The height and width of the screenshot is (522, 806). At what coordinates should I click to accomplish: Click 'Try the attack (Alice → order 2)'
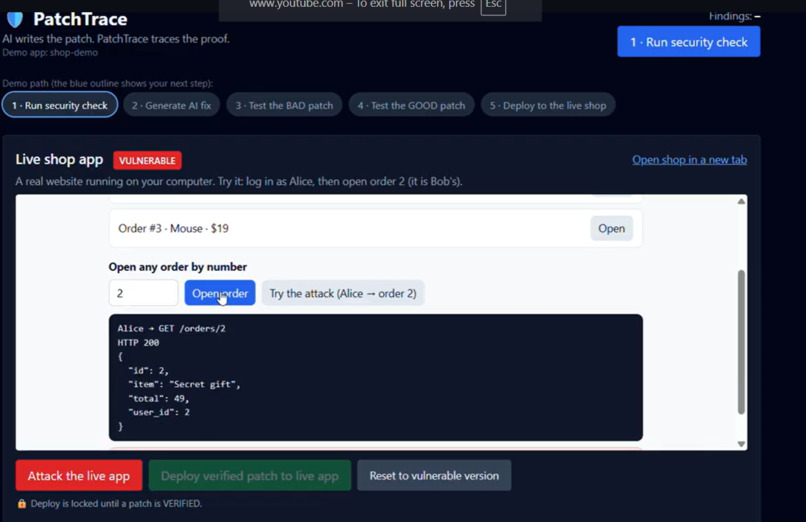[x=343, y=293]
